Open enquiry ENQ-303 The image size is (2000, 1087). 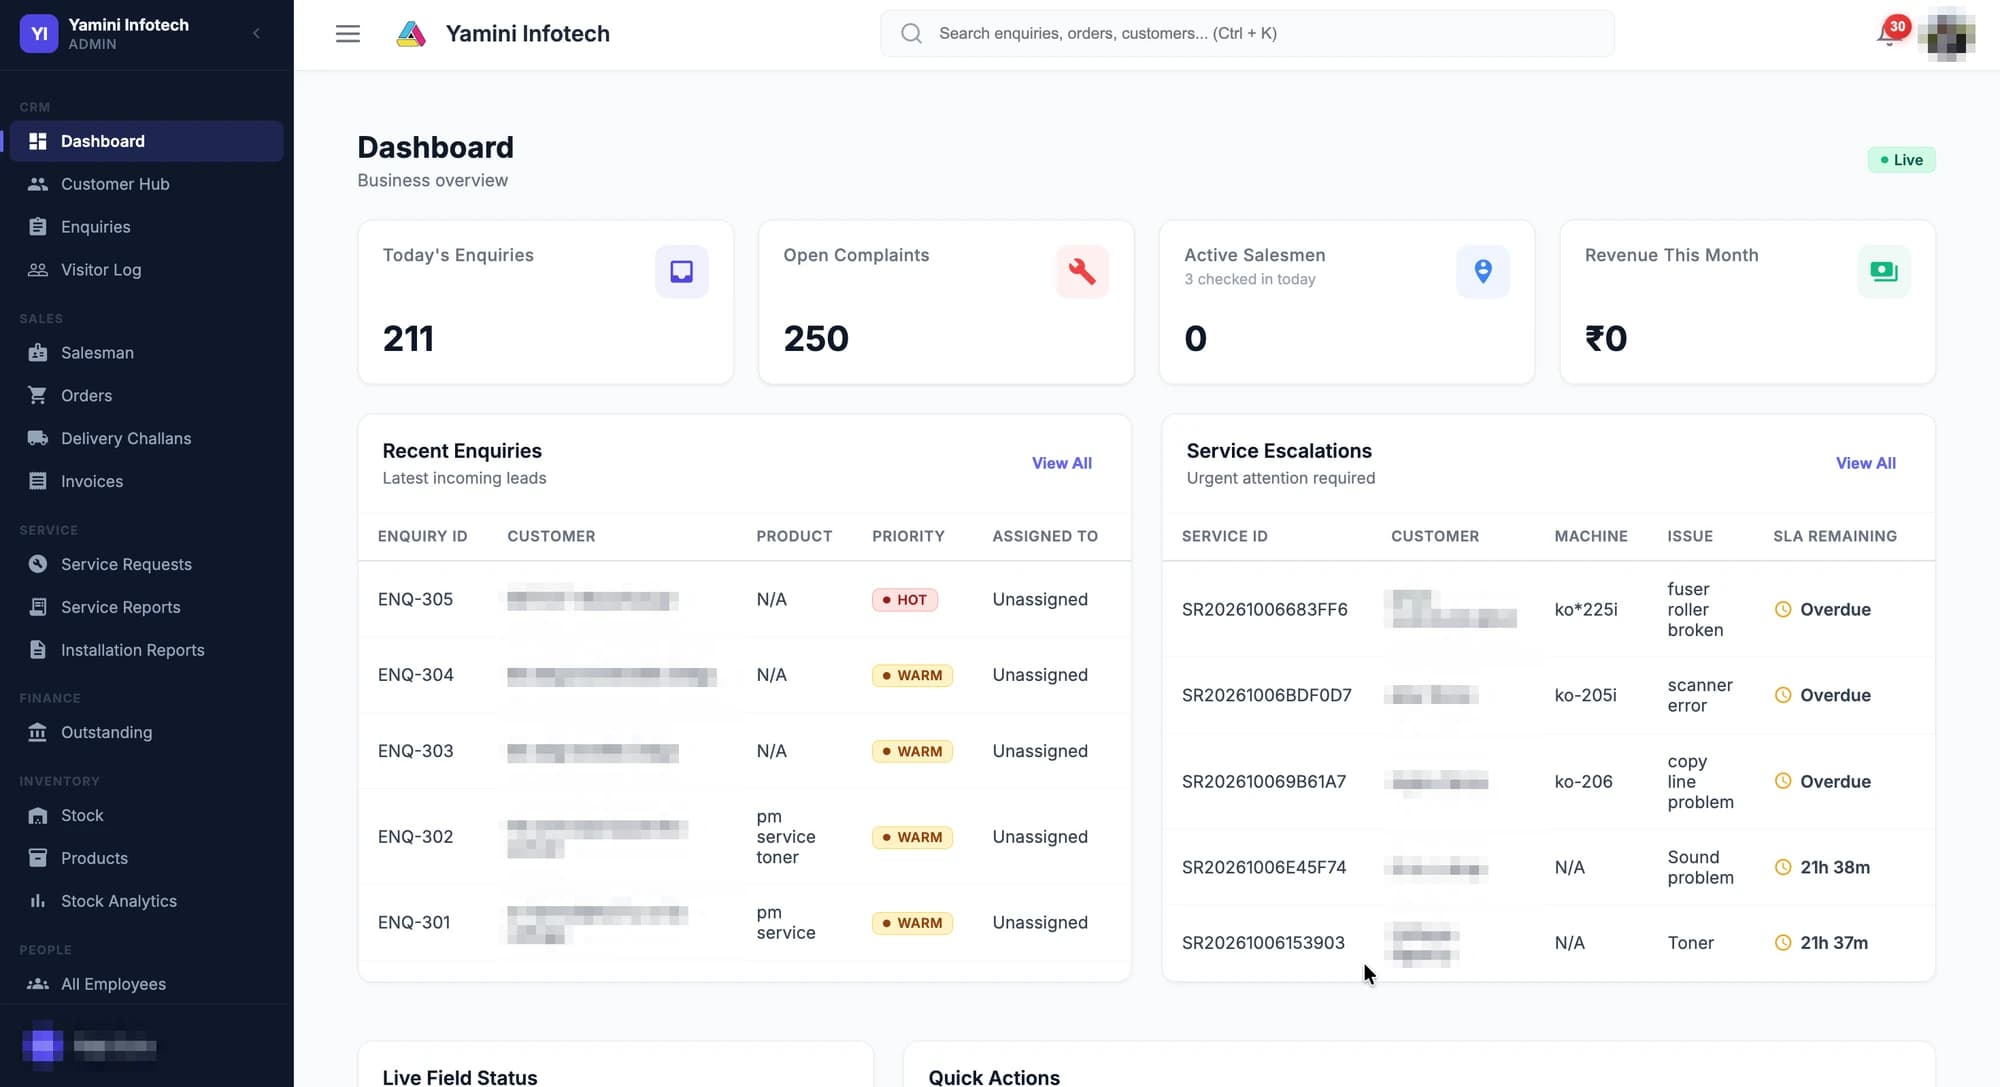point(415,751)
